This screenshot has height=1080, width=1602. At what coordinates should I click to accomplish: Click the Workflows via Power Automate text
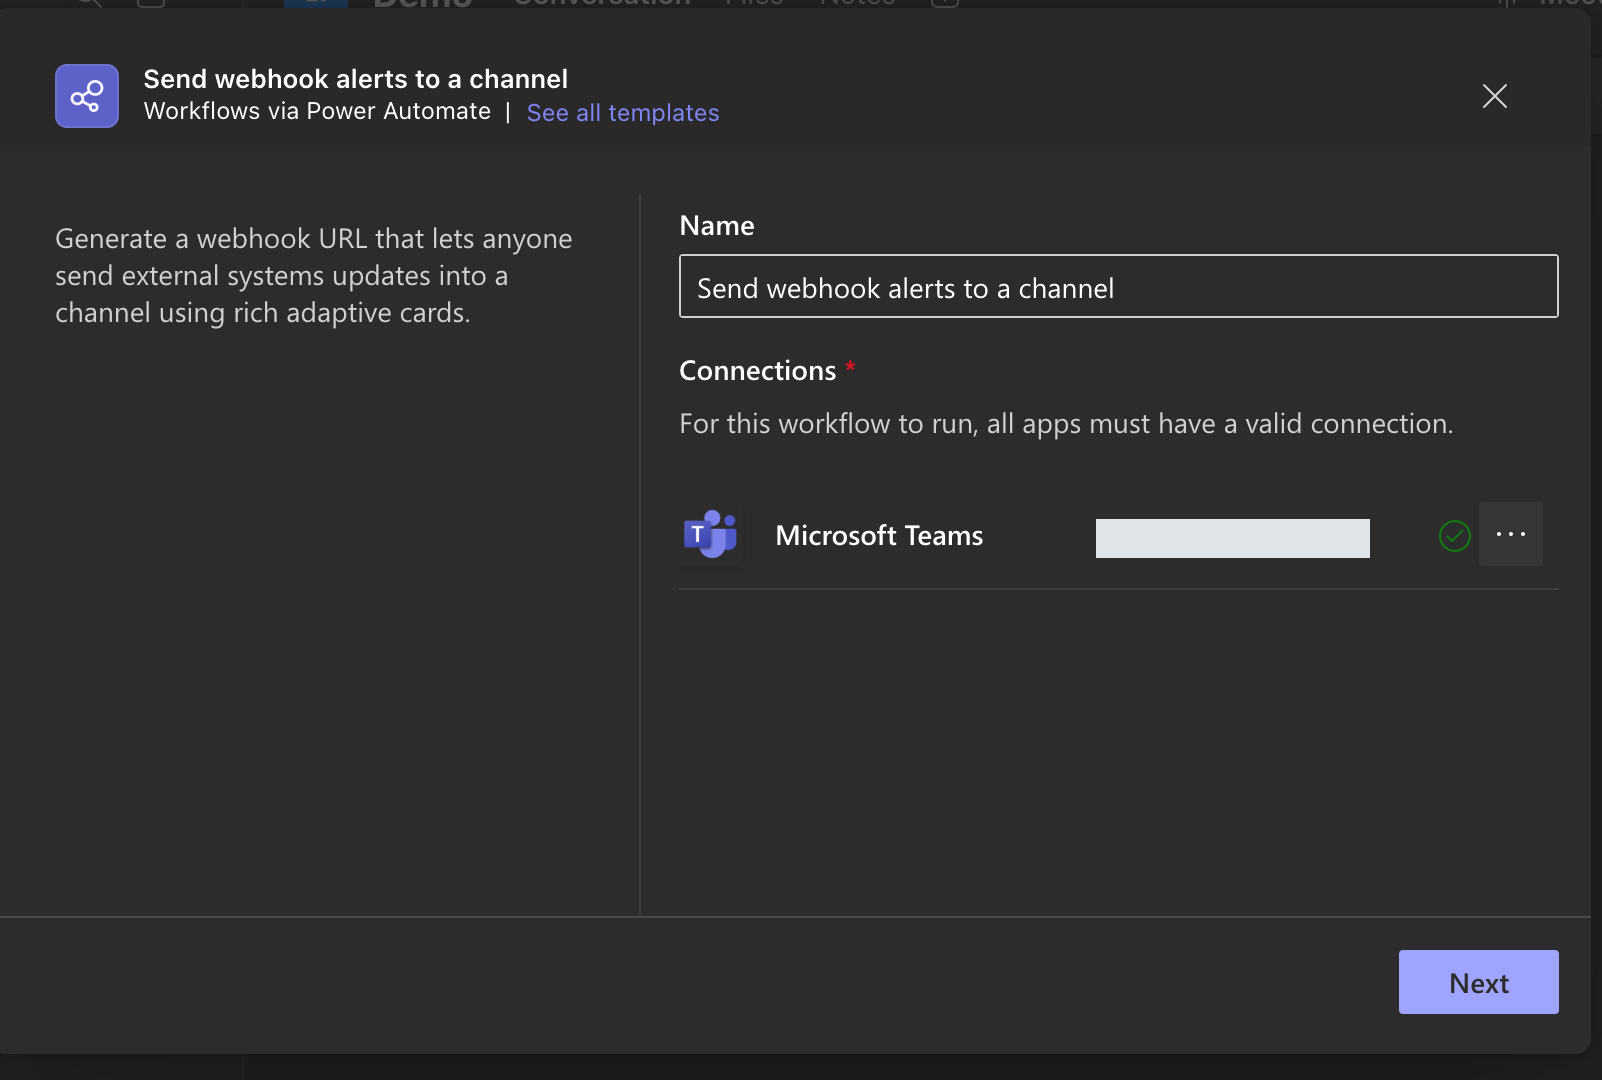317,111
